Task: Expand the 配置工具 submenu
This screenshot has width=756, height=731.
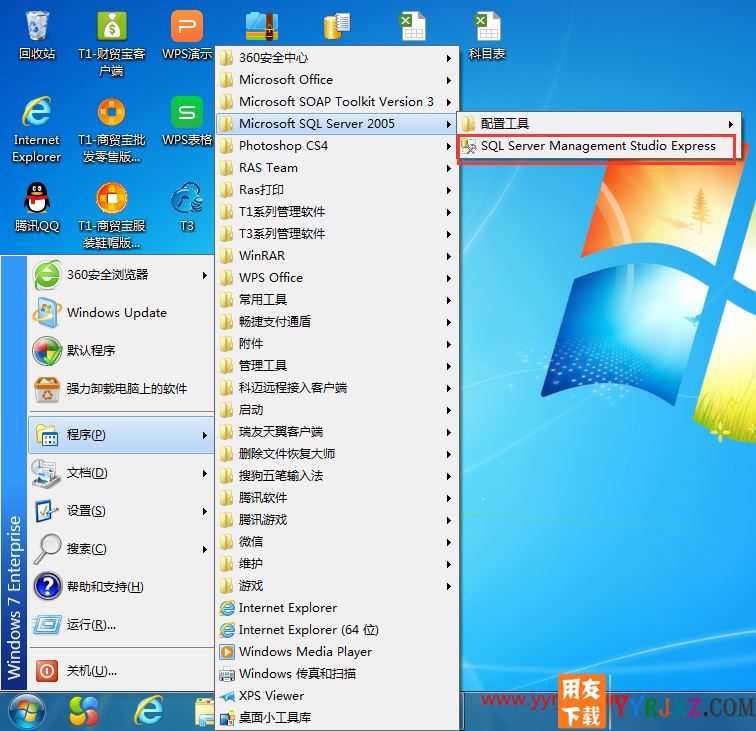Action: tap(598, 124)
